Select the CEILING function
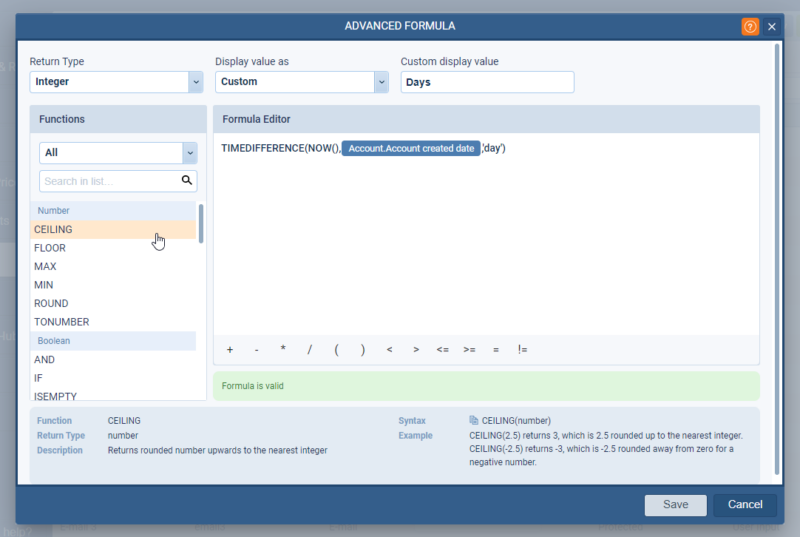Viewport: 800px width, 537px height. [x=113, y=229]
